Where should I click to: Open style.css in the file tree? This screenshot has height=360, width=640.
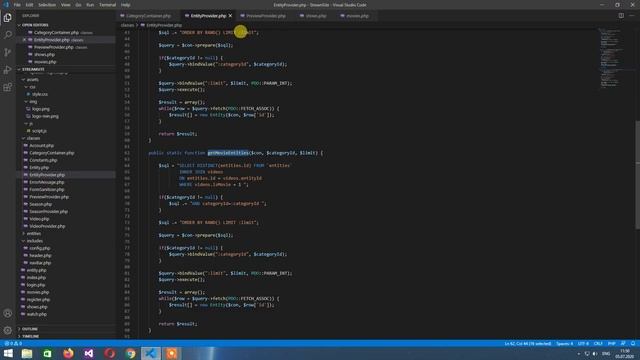40,94
